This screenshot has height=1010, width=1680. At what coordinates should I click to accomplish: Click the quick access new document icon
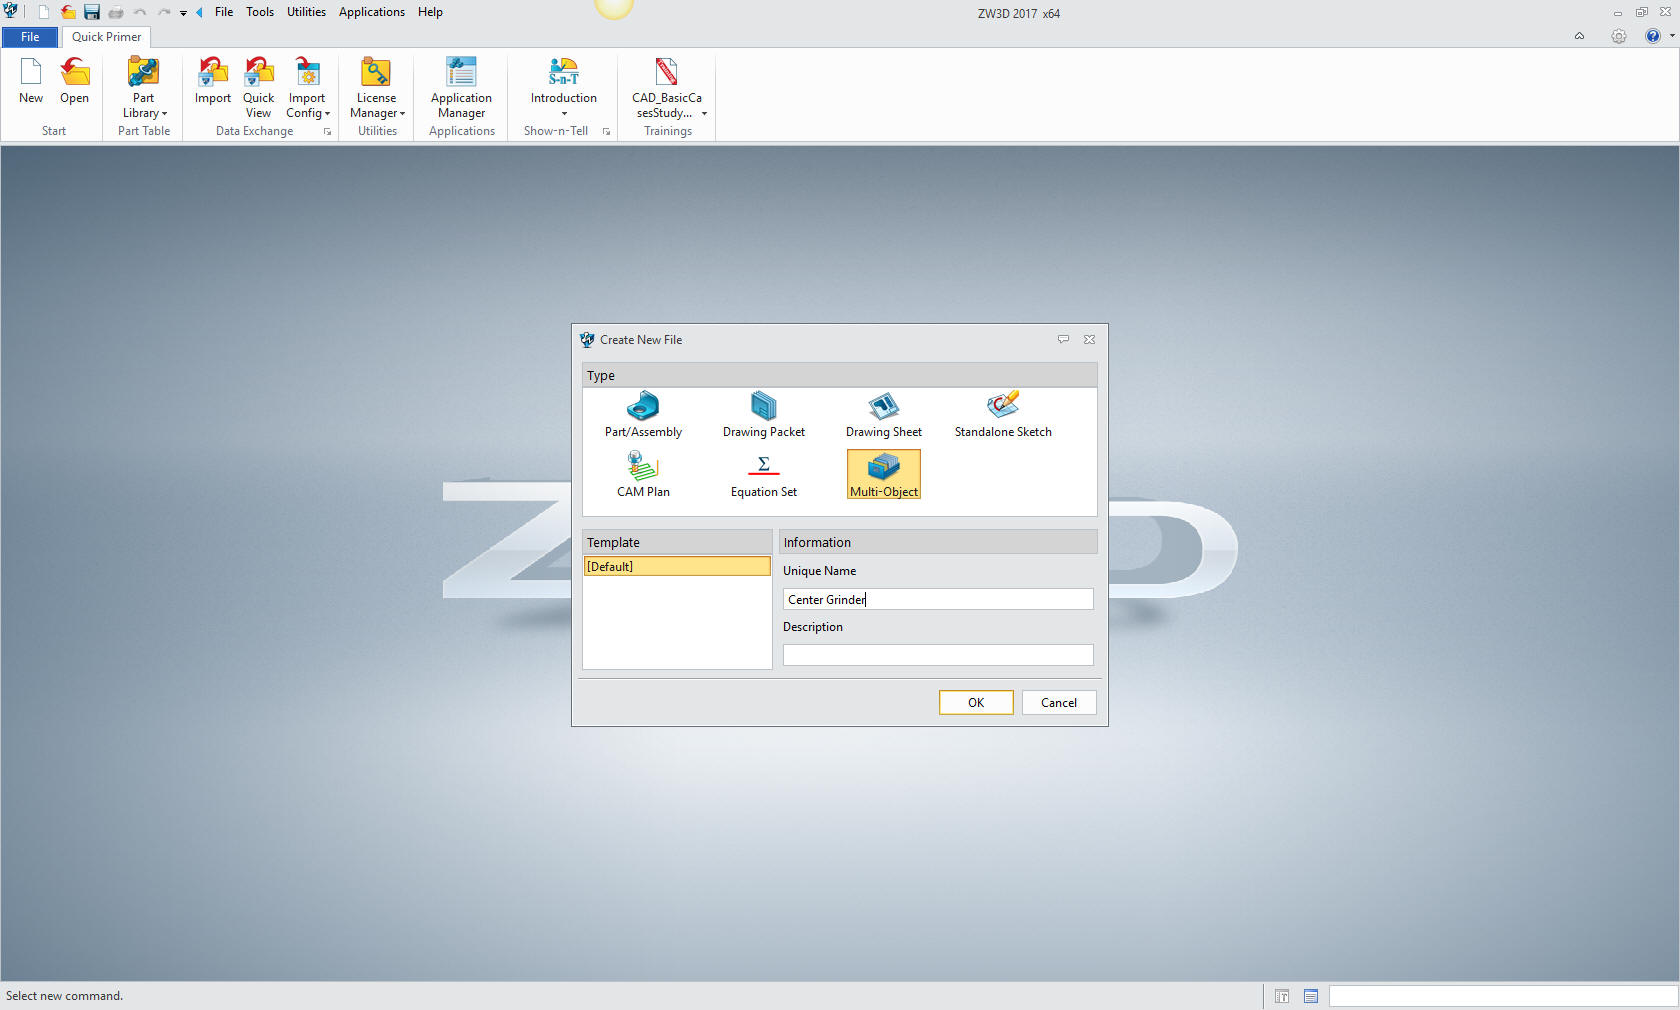[44, 12]
